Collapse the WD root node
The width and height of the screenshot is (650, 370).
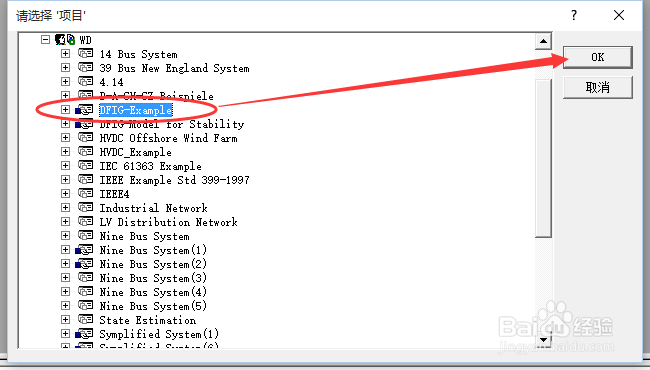[x=46, y=39]
